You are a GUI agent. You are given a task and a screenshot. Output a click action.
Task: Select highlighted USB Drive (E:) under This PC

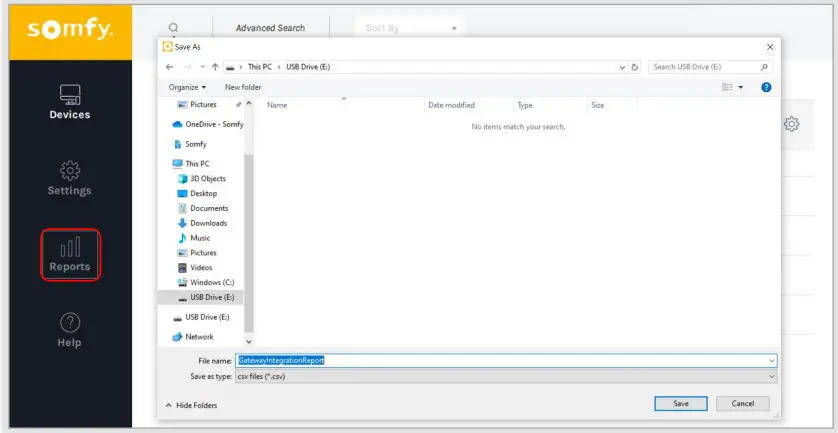pyautogui.click(x=201, y=297)
